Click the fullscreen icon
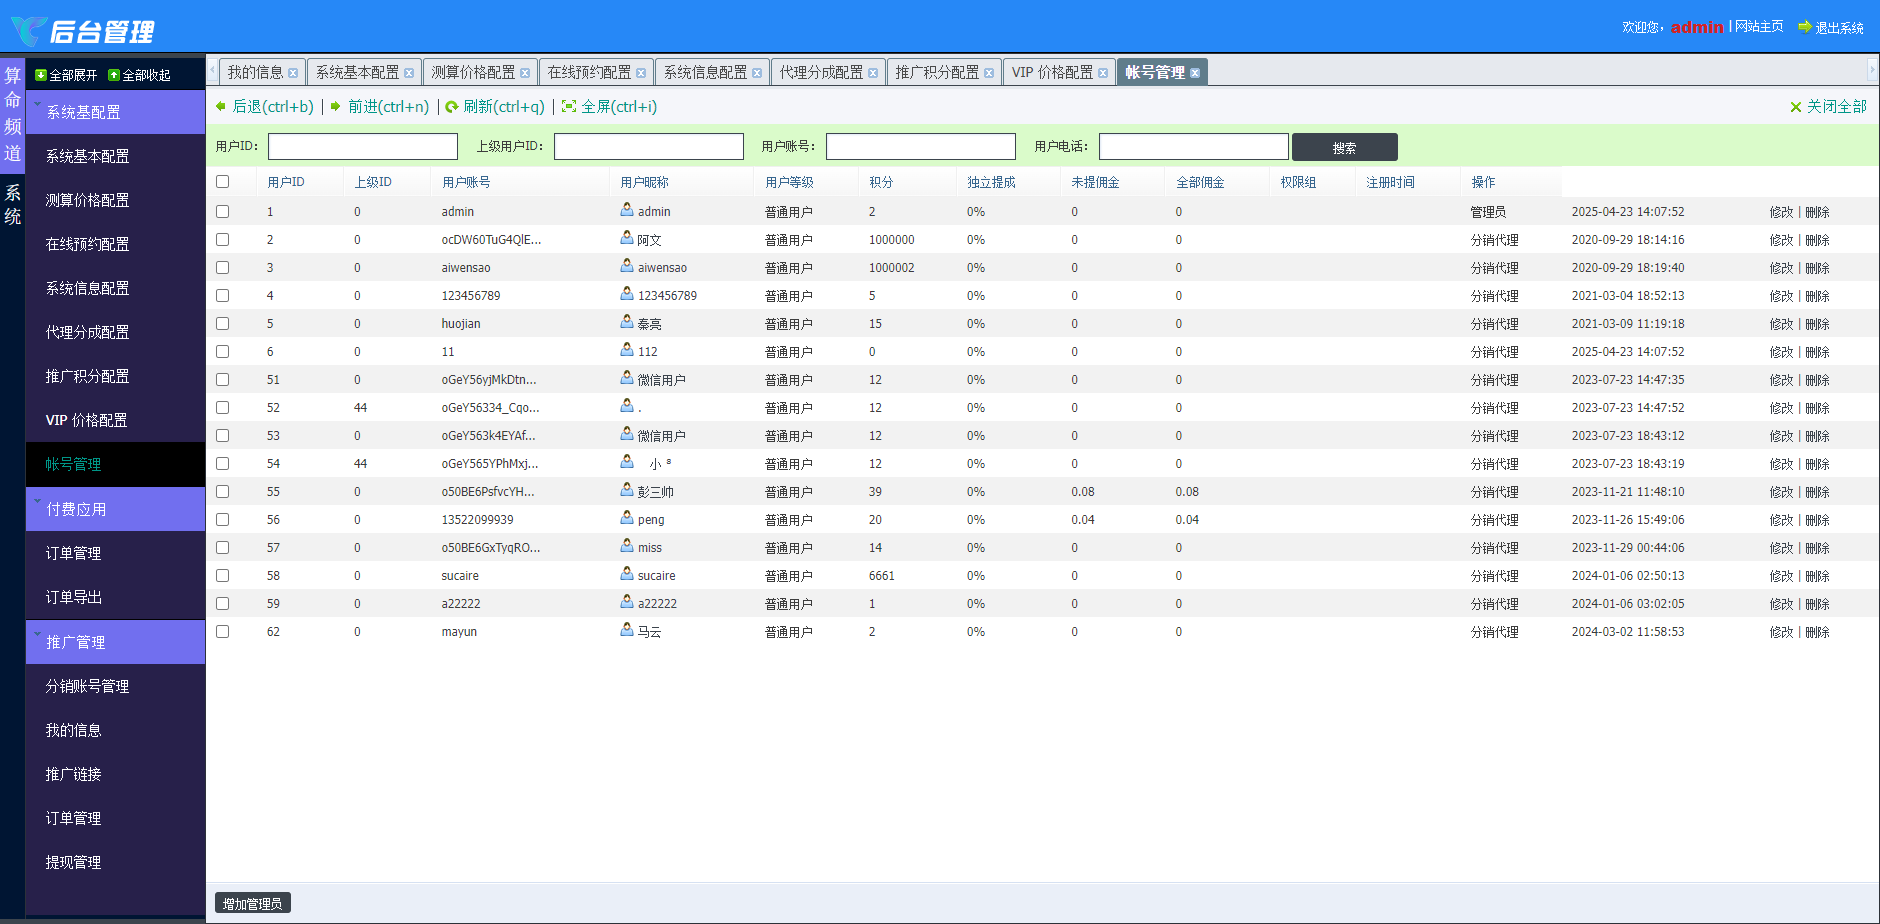 point(569,107)
